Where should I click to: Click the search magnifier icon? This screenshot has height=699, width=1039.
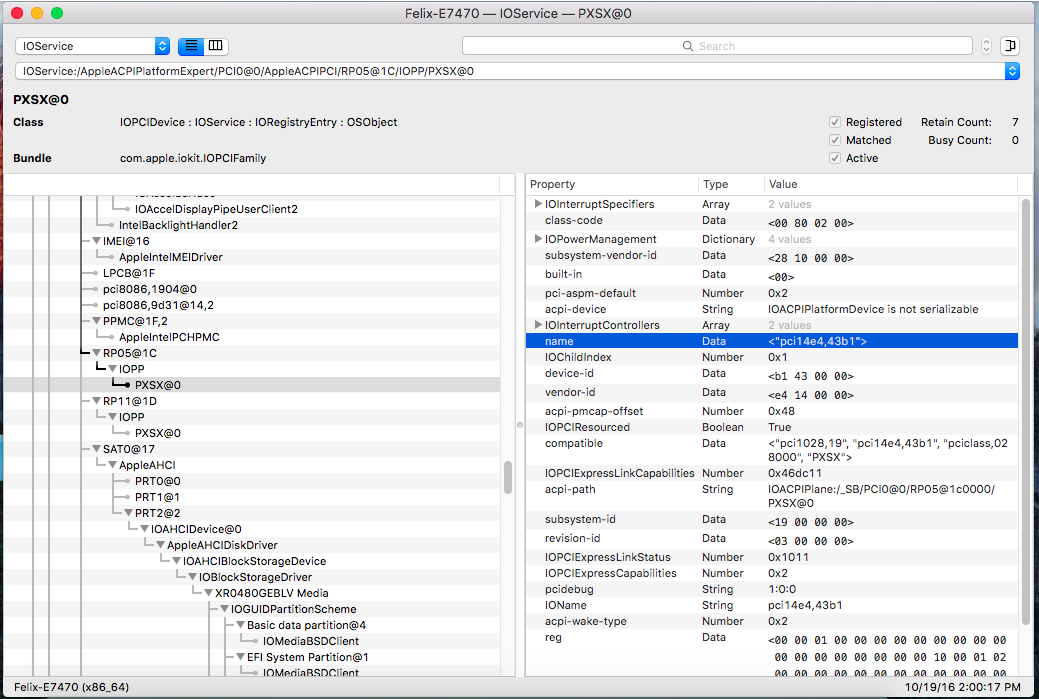tap(687, 46)
